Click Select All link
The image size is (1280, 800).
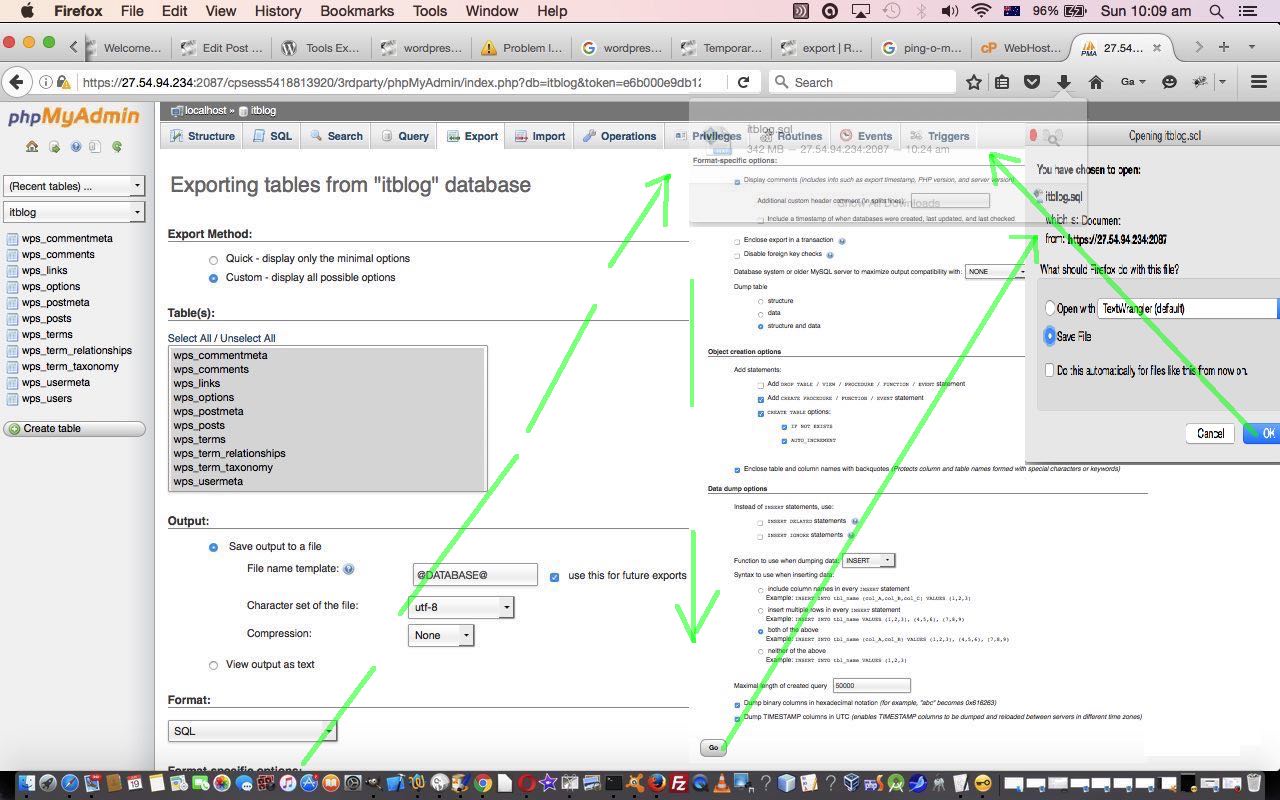coord(190,339)
